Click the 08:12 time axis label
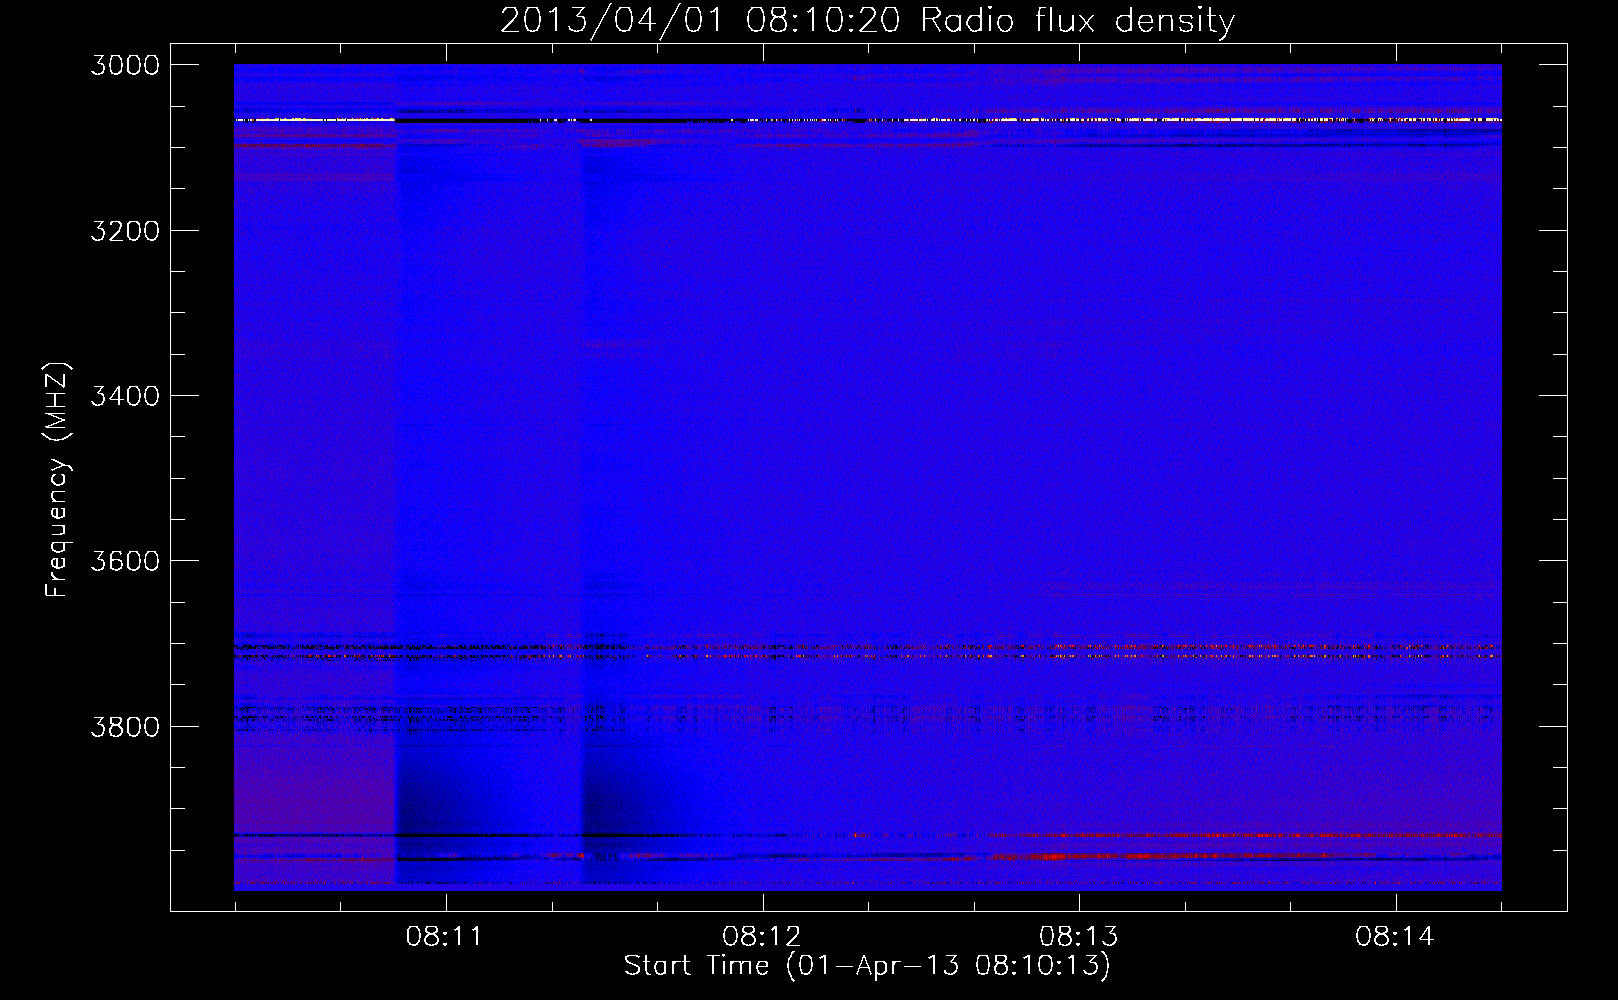This screenshot has width=1618, height=1000. coord(761,937)
